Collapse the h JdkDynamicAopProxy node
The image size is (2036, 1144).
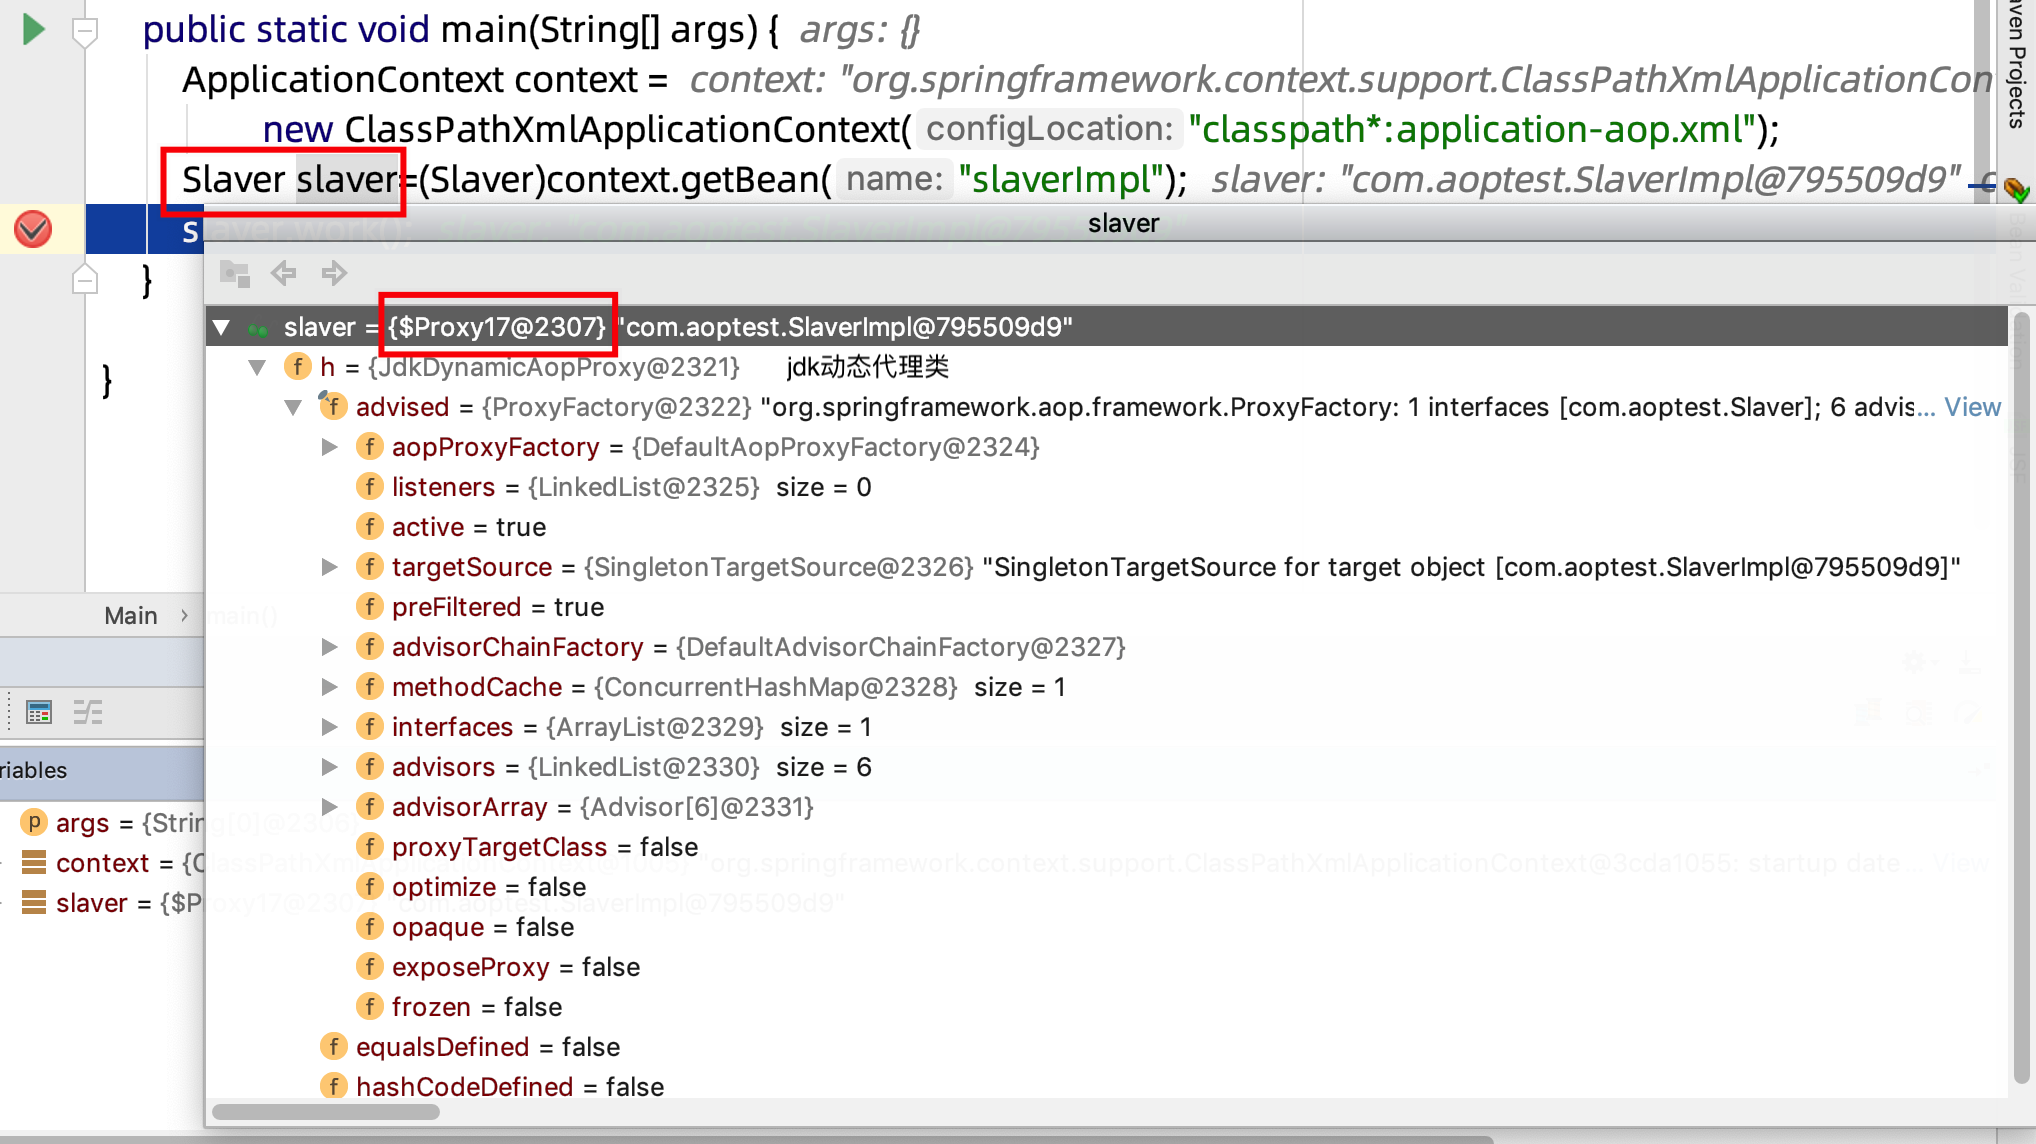click(258, 367)
